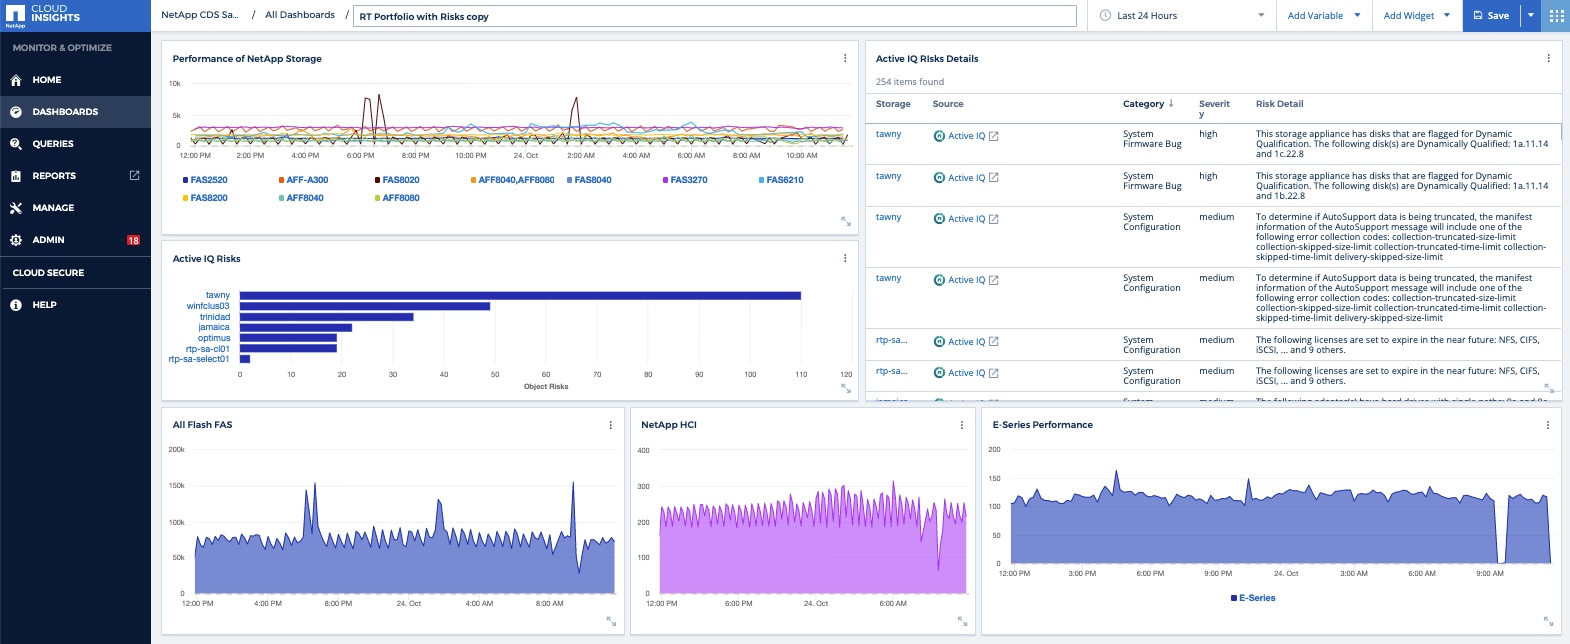Edit the dashboard name field
Screen dimensions: 1570x644
[714, 16]
